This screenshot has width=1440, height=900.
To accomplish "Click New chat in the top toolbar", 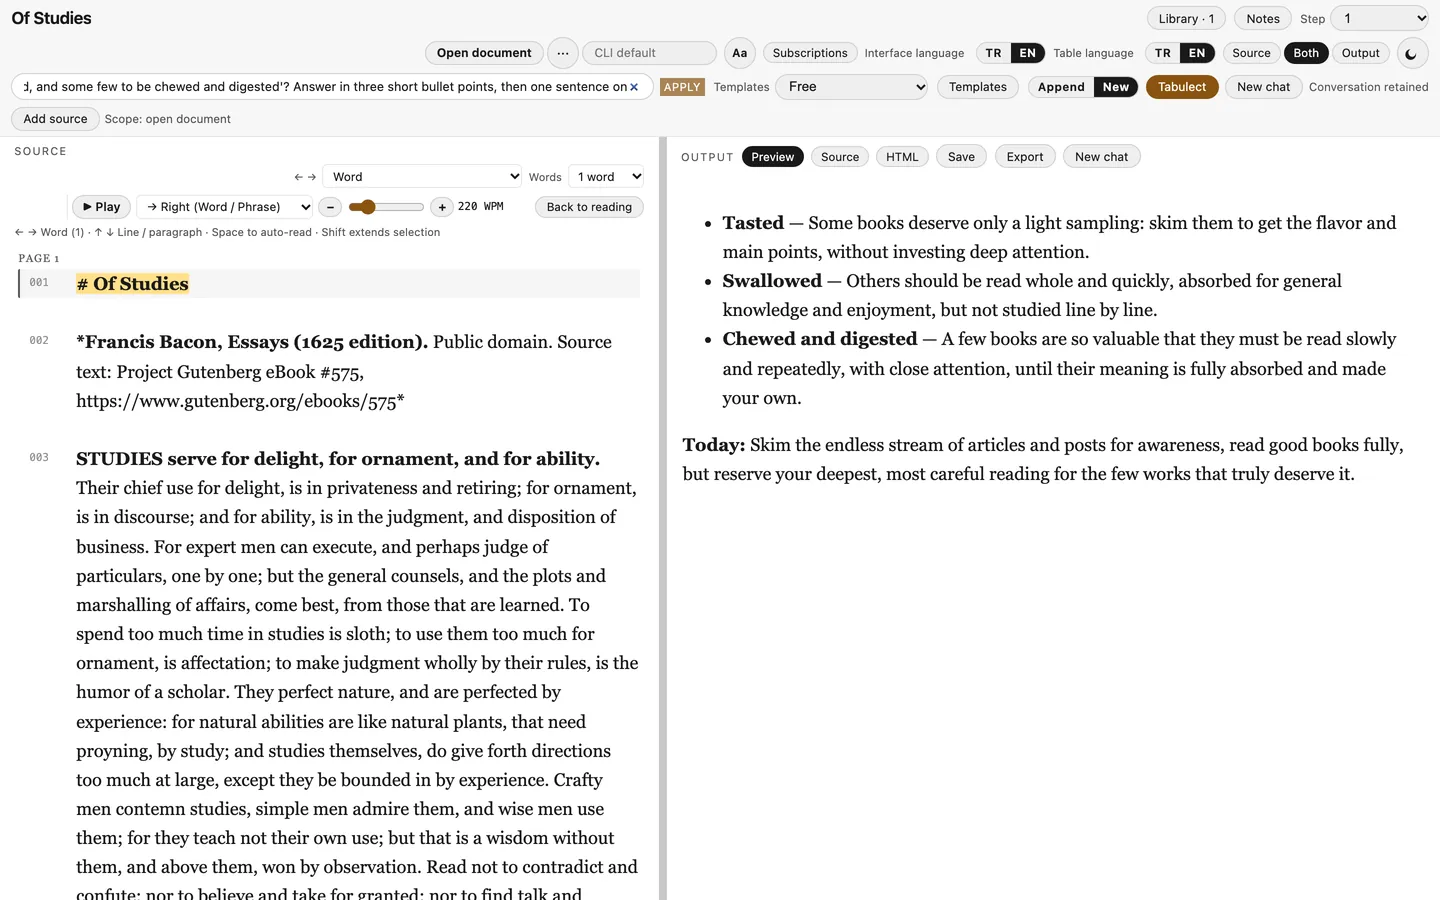I will (x=1263, y=87).
